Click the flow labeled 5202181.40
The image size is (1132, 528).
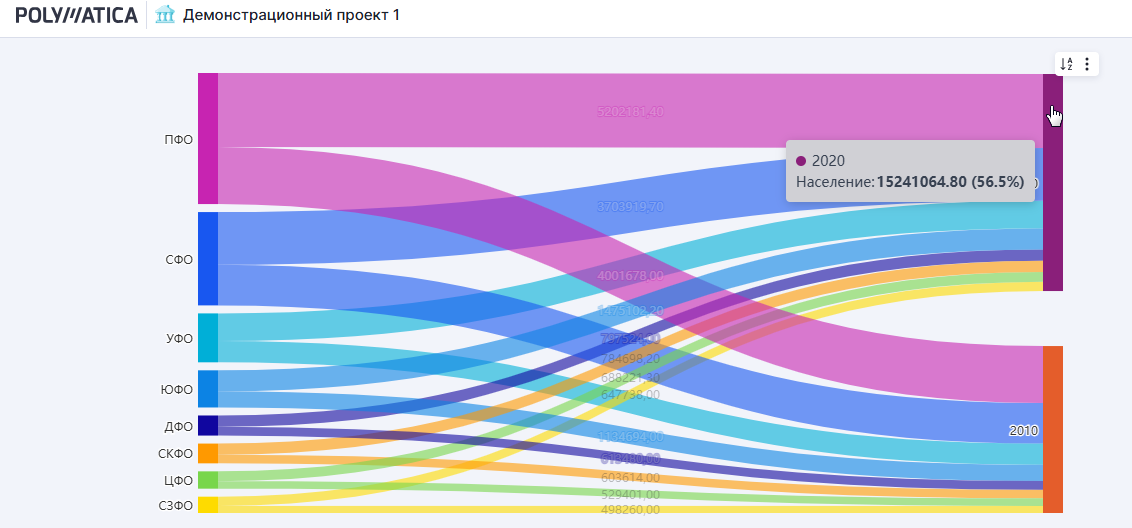pos(629,111)
